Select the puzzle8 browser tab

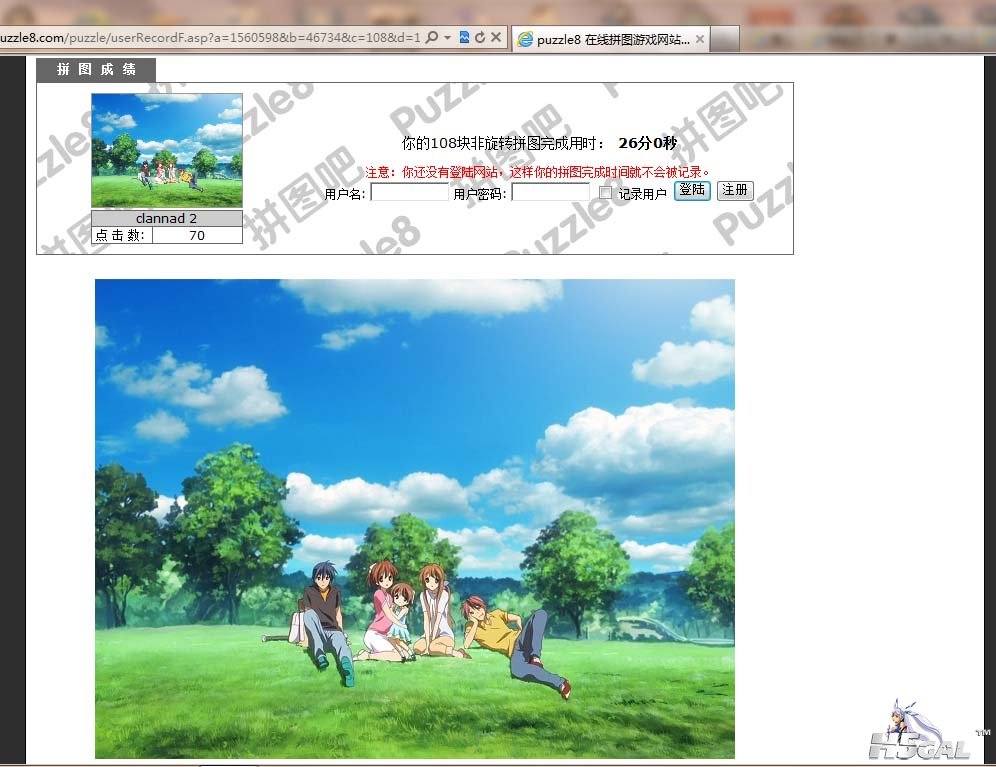tap(611, 39)
